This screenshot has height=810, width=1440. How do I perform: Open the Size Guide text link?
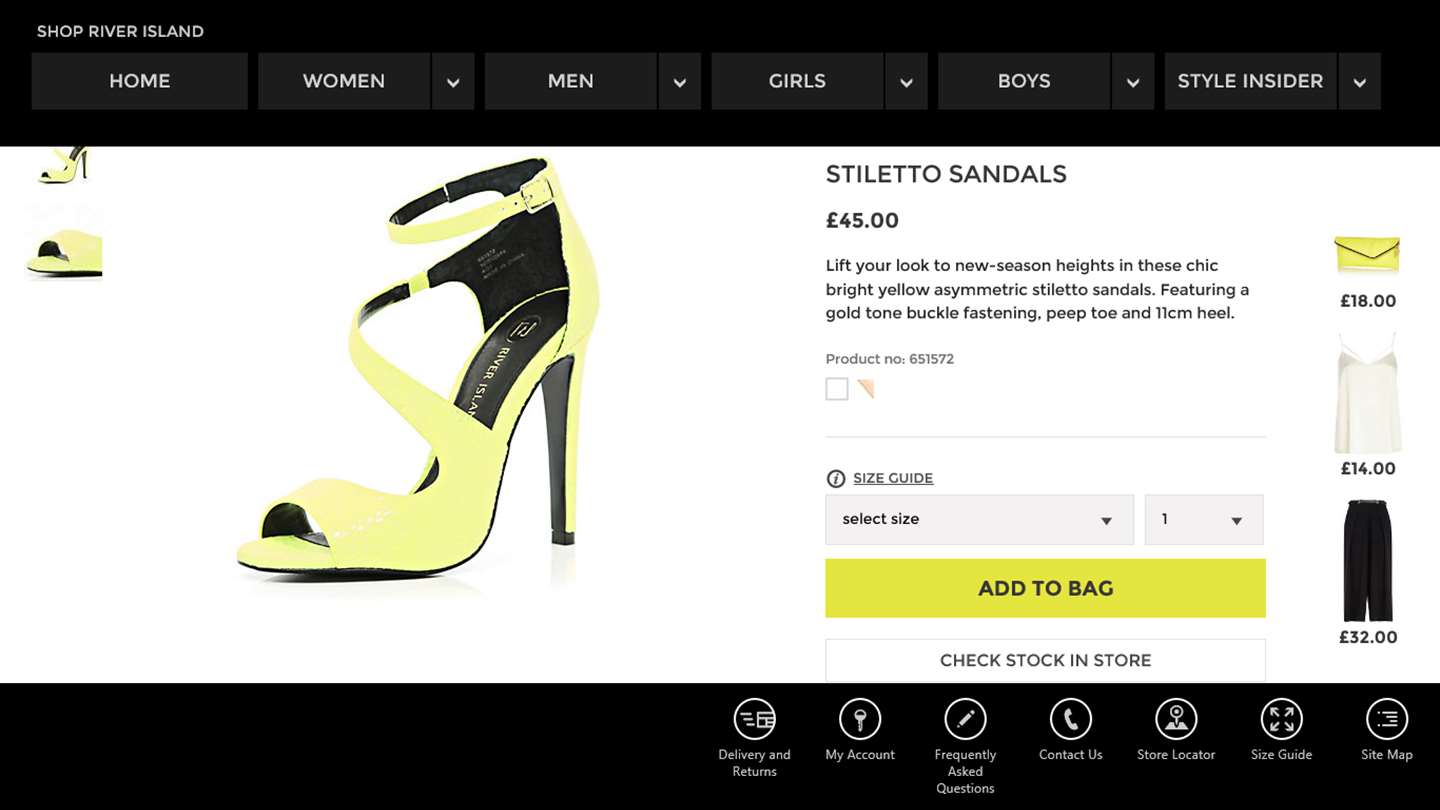pos(893,478)
